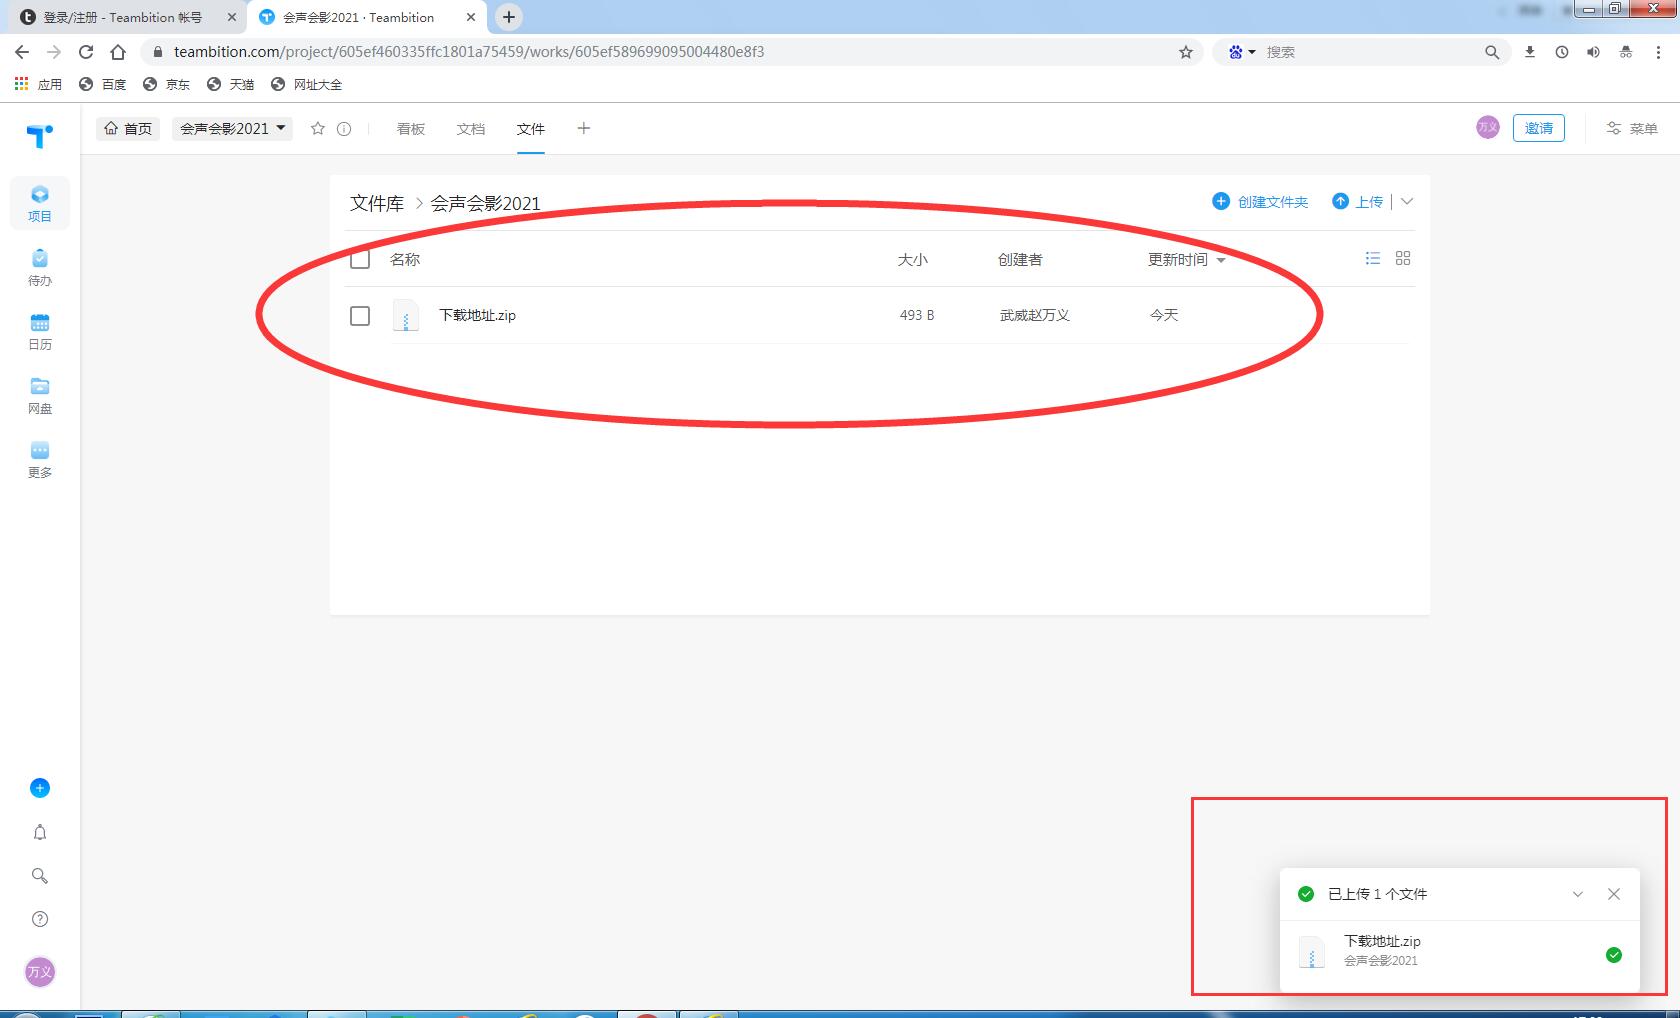
Task: Switch to list view
Action: [x=1373, y=258]
